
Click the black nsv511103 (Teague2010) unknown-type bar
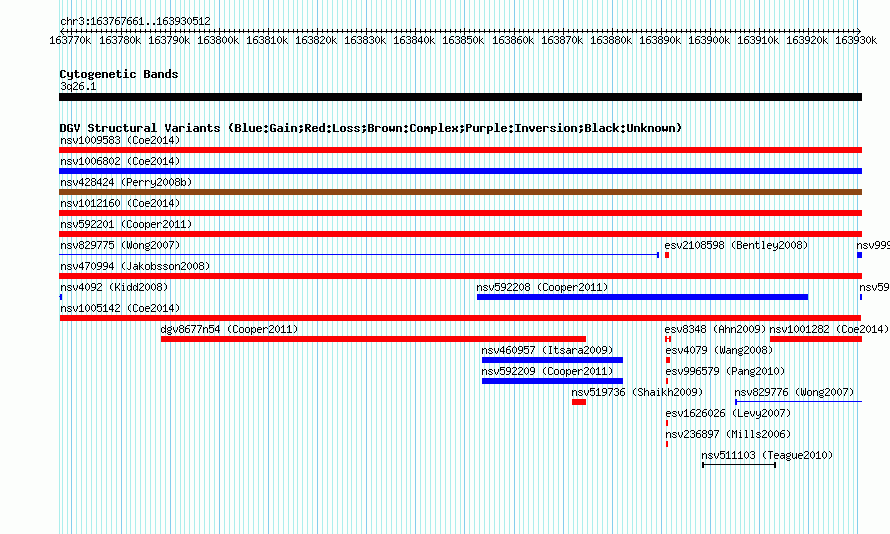tap(739, 465)
